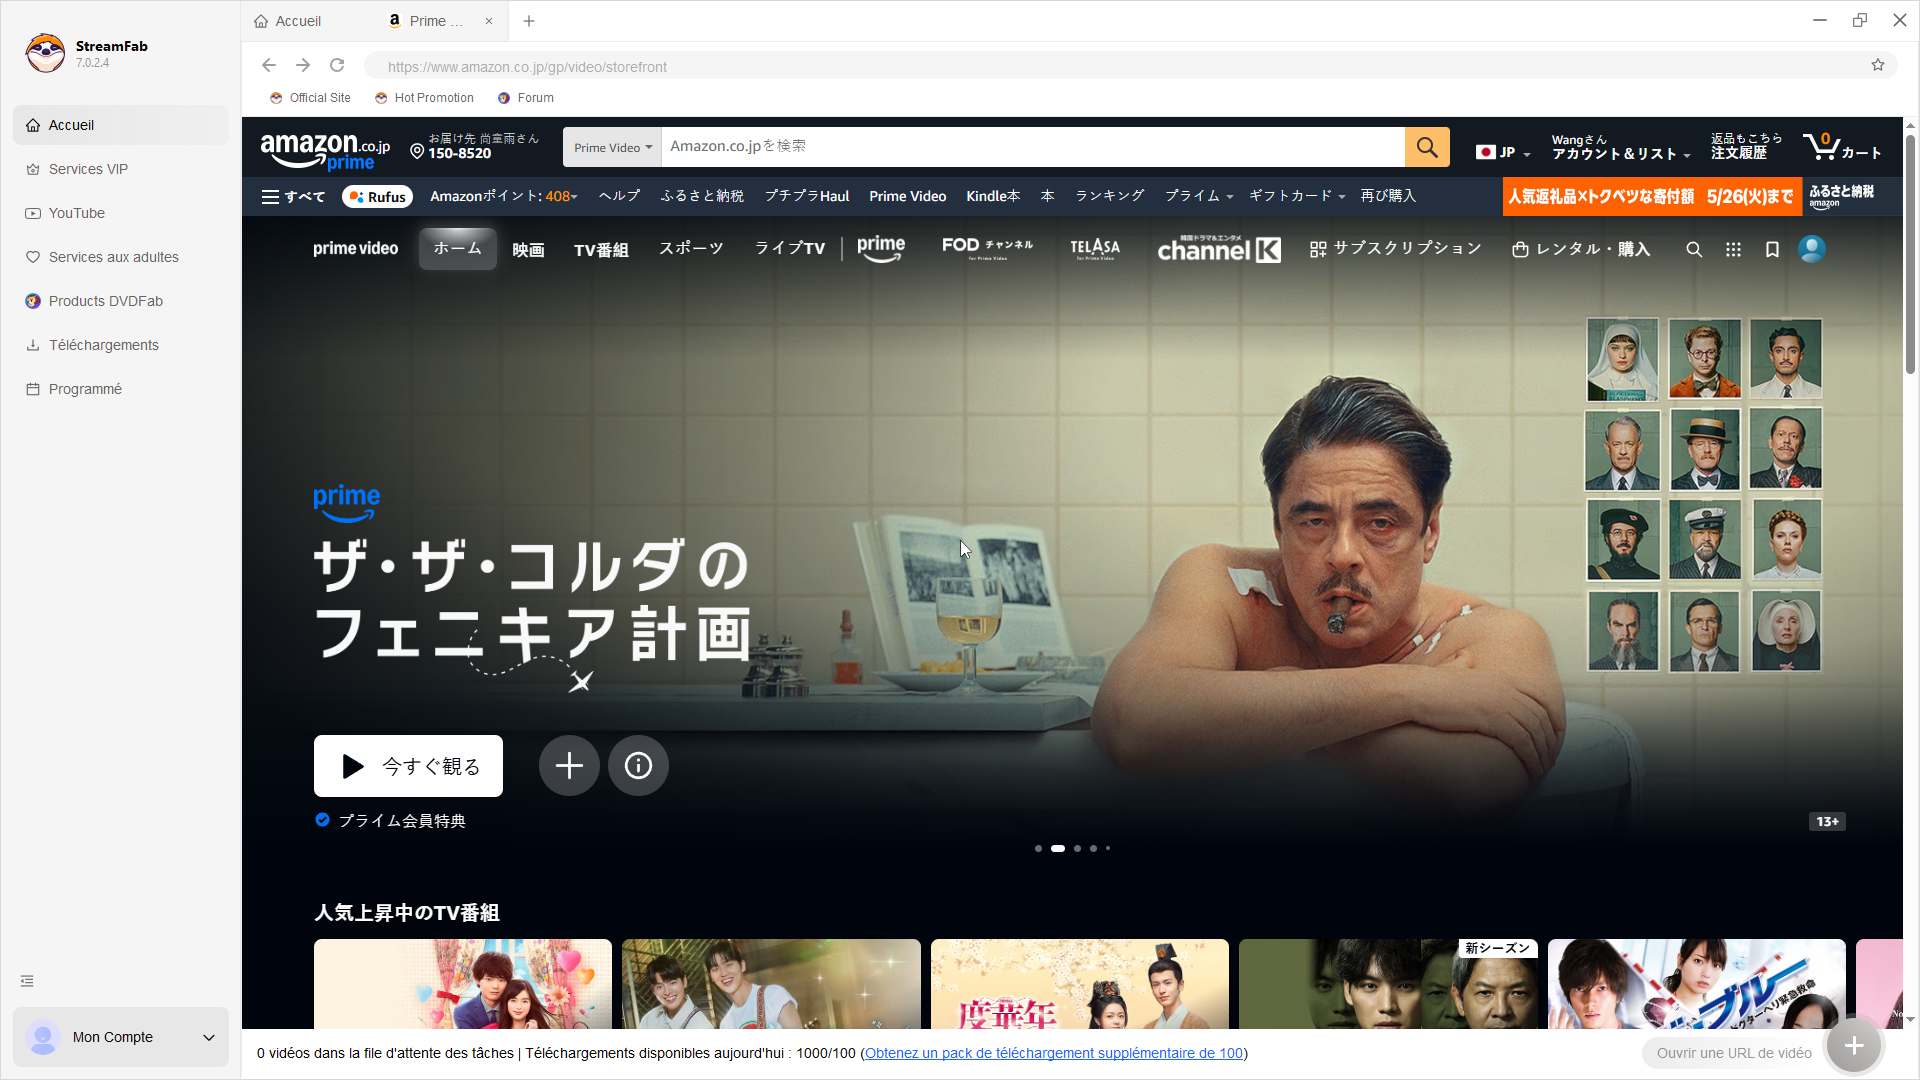Open the レンタル・購入 menu
The width and height of the screenshot is (1920, 1080).
(1581, 249)
